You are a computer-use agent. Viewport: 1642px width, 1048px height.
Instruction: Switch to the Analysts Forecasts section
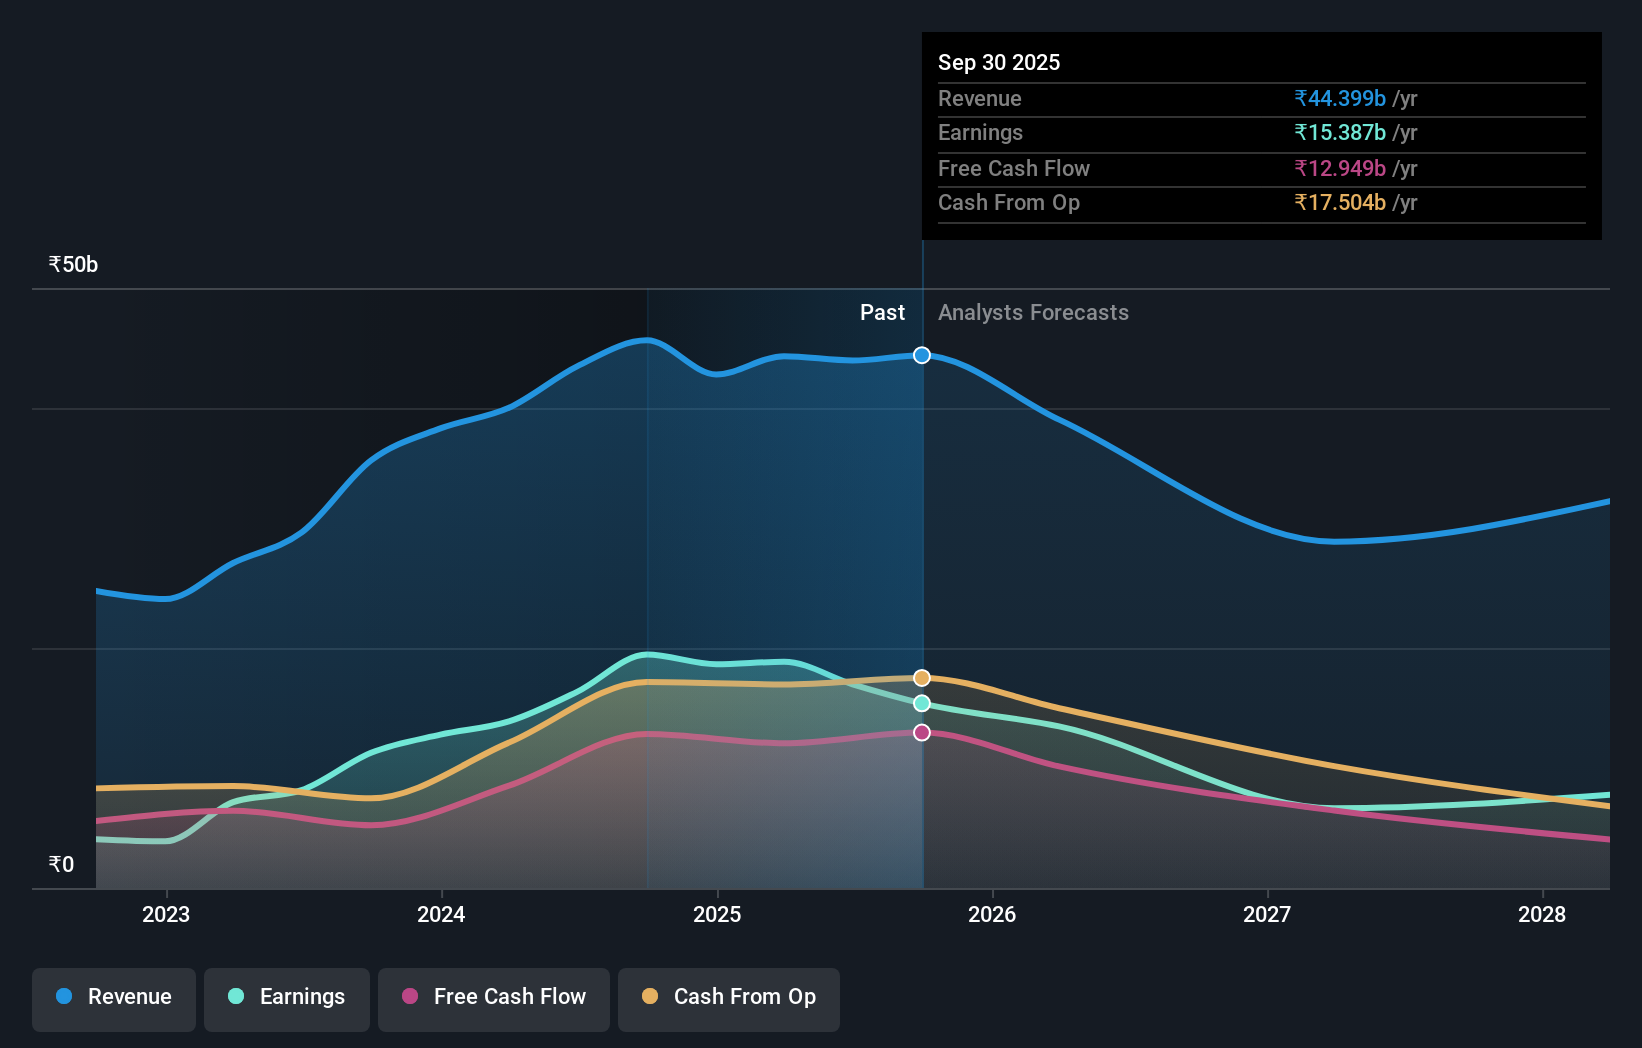click(x=1034, y=312)
